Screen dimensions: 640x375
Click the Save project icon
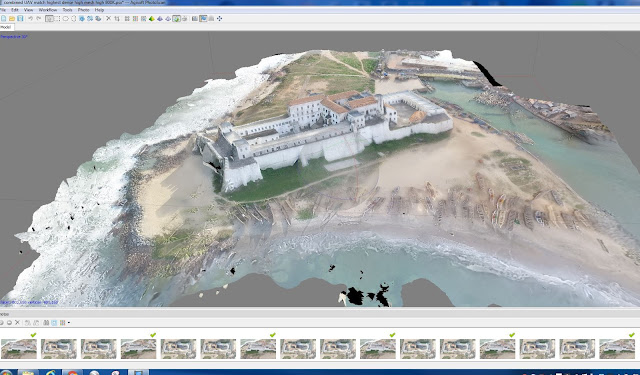tap(20, 19)
